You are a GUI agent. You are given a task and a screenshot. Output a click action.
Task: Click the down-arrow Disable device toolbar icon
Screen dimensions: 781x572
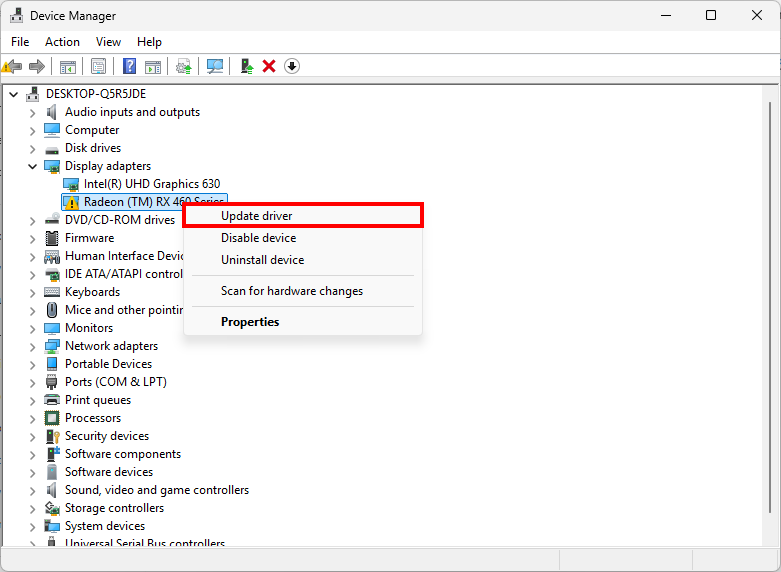click(x=292, y=66)
